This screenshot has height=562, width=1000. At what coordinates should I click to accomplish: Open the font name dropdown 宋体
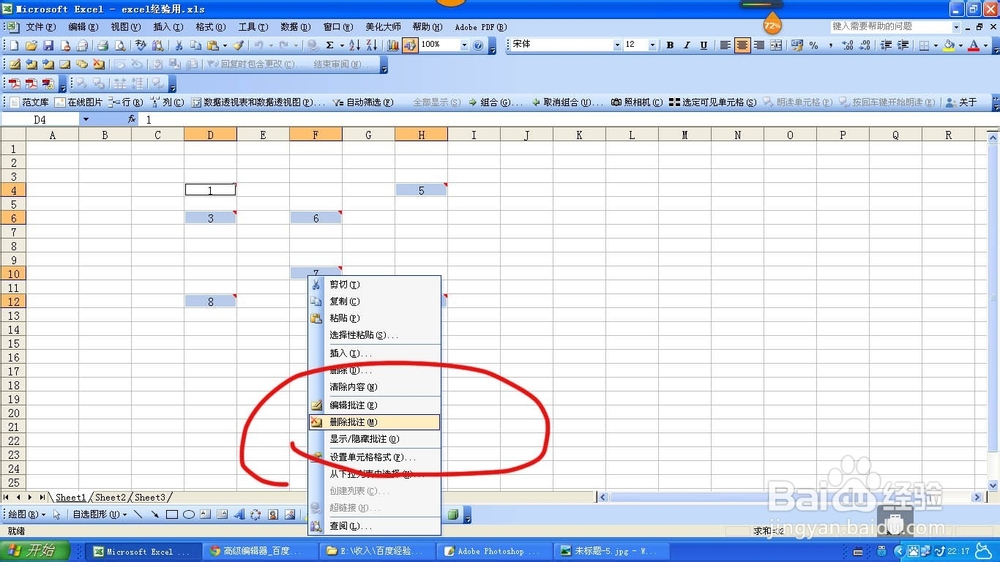(x=617, y=45)
